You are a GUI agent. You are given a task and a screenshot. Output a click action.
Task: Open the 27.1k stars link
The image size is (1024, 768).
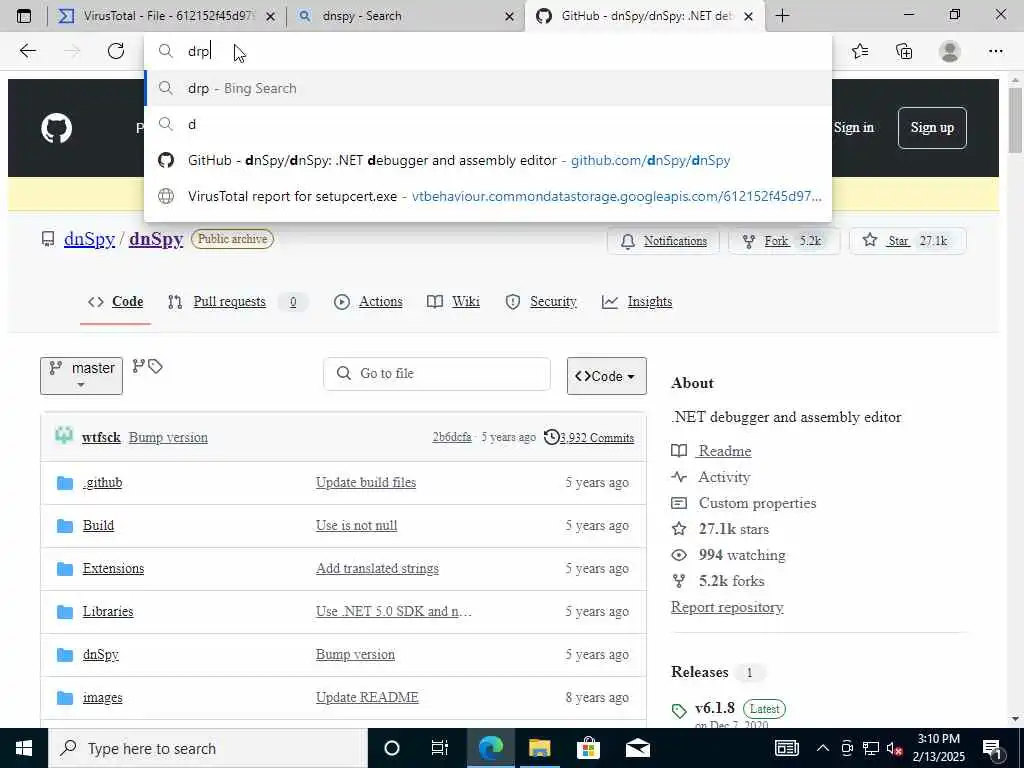[720, 529]
